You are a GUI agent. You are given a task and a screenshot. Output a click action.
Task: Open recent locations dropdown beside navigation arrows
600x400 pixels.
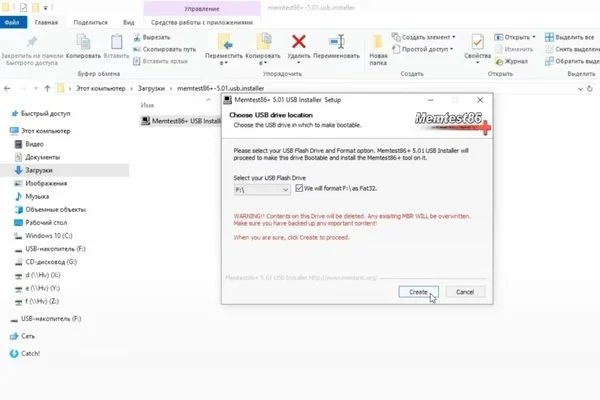pyautogui.click(x=36, y=88)
